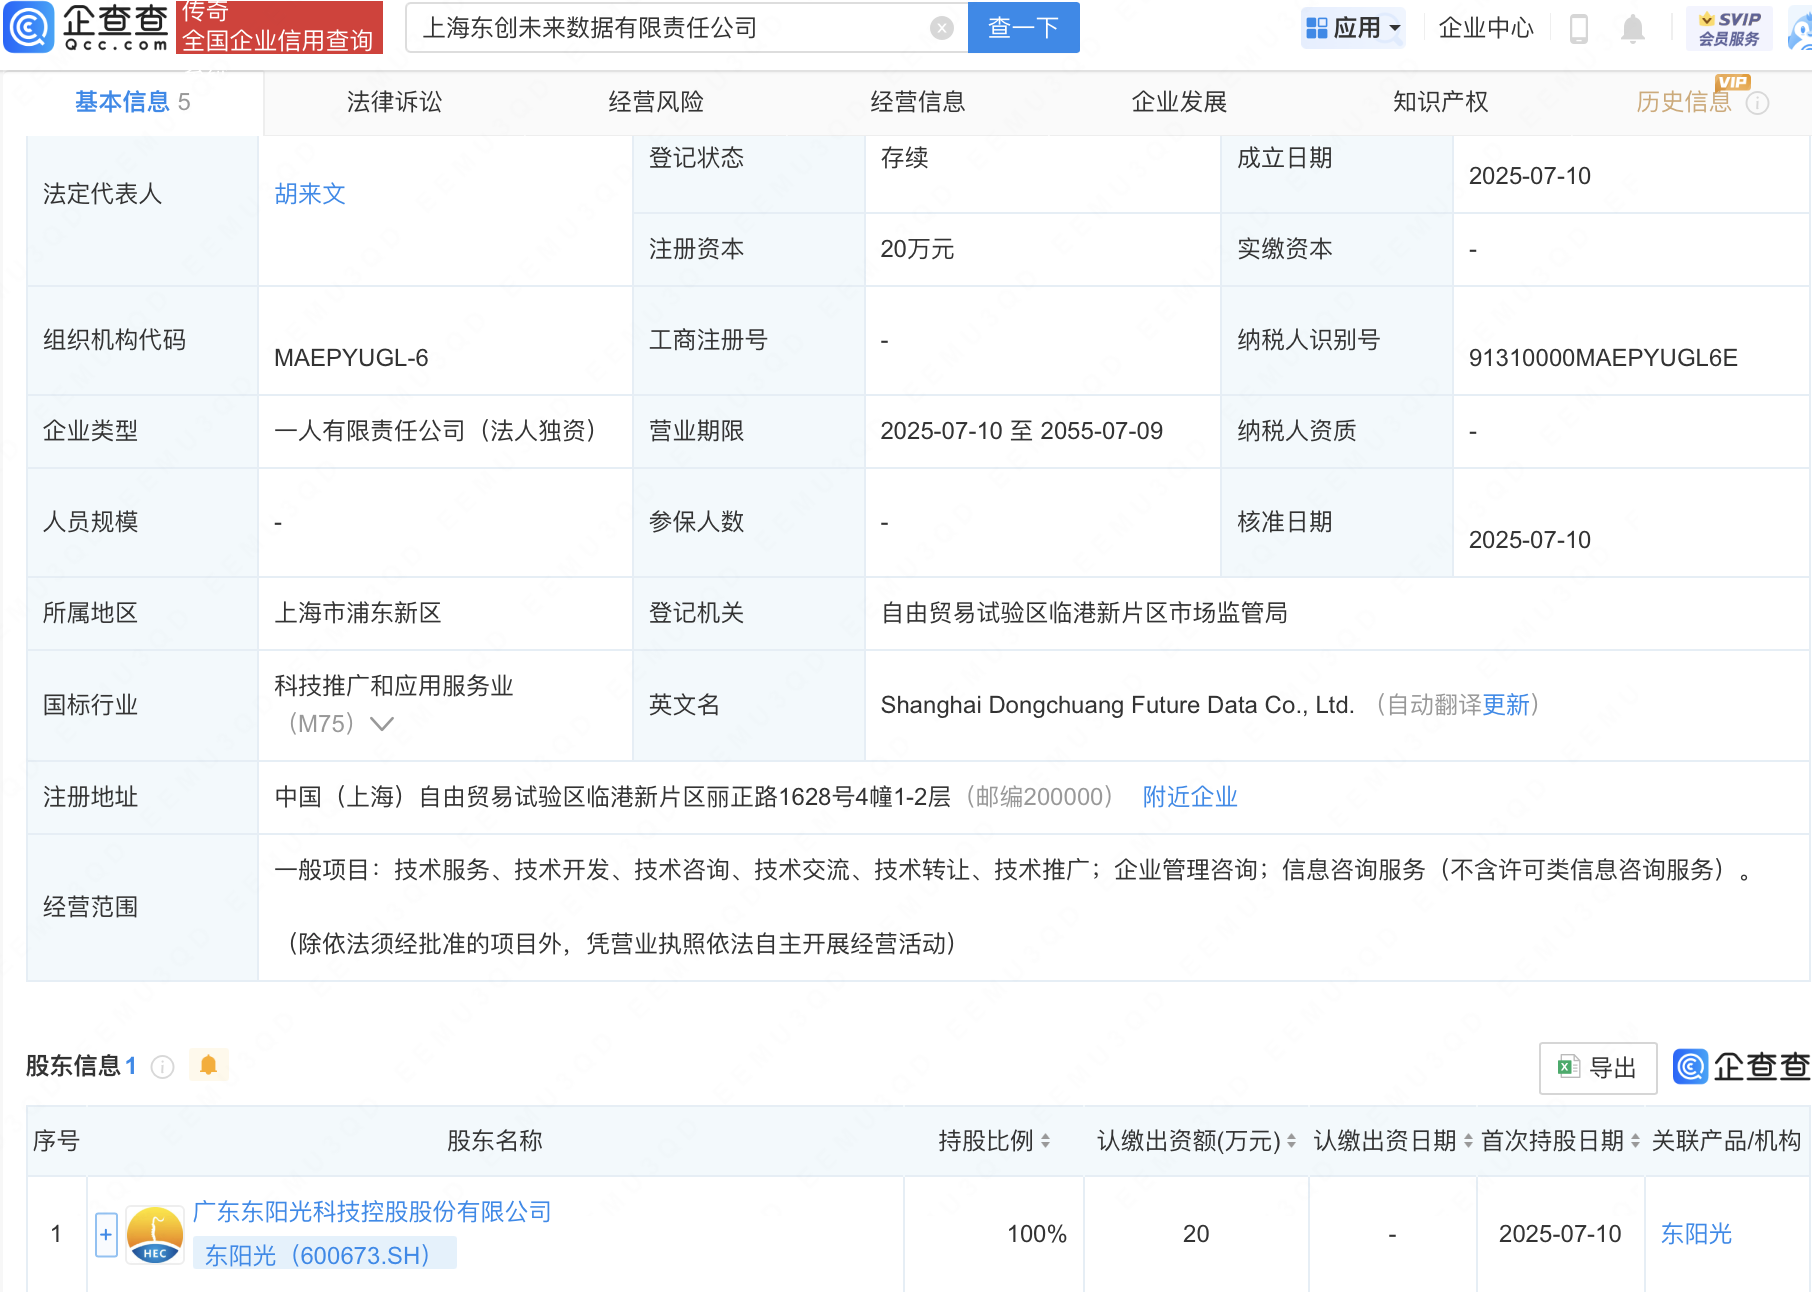Screen dimensions: 1812x1292
Task: Click the 上海市浦东新区 region value
Action: (358, 613)
